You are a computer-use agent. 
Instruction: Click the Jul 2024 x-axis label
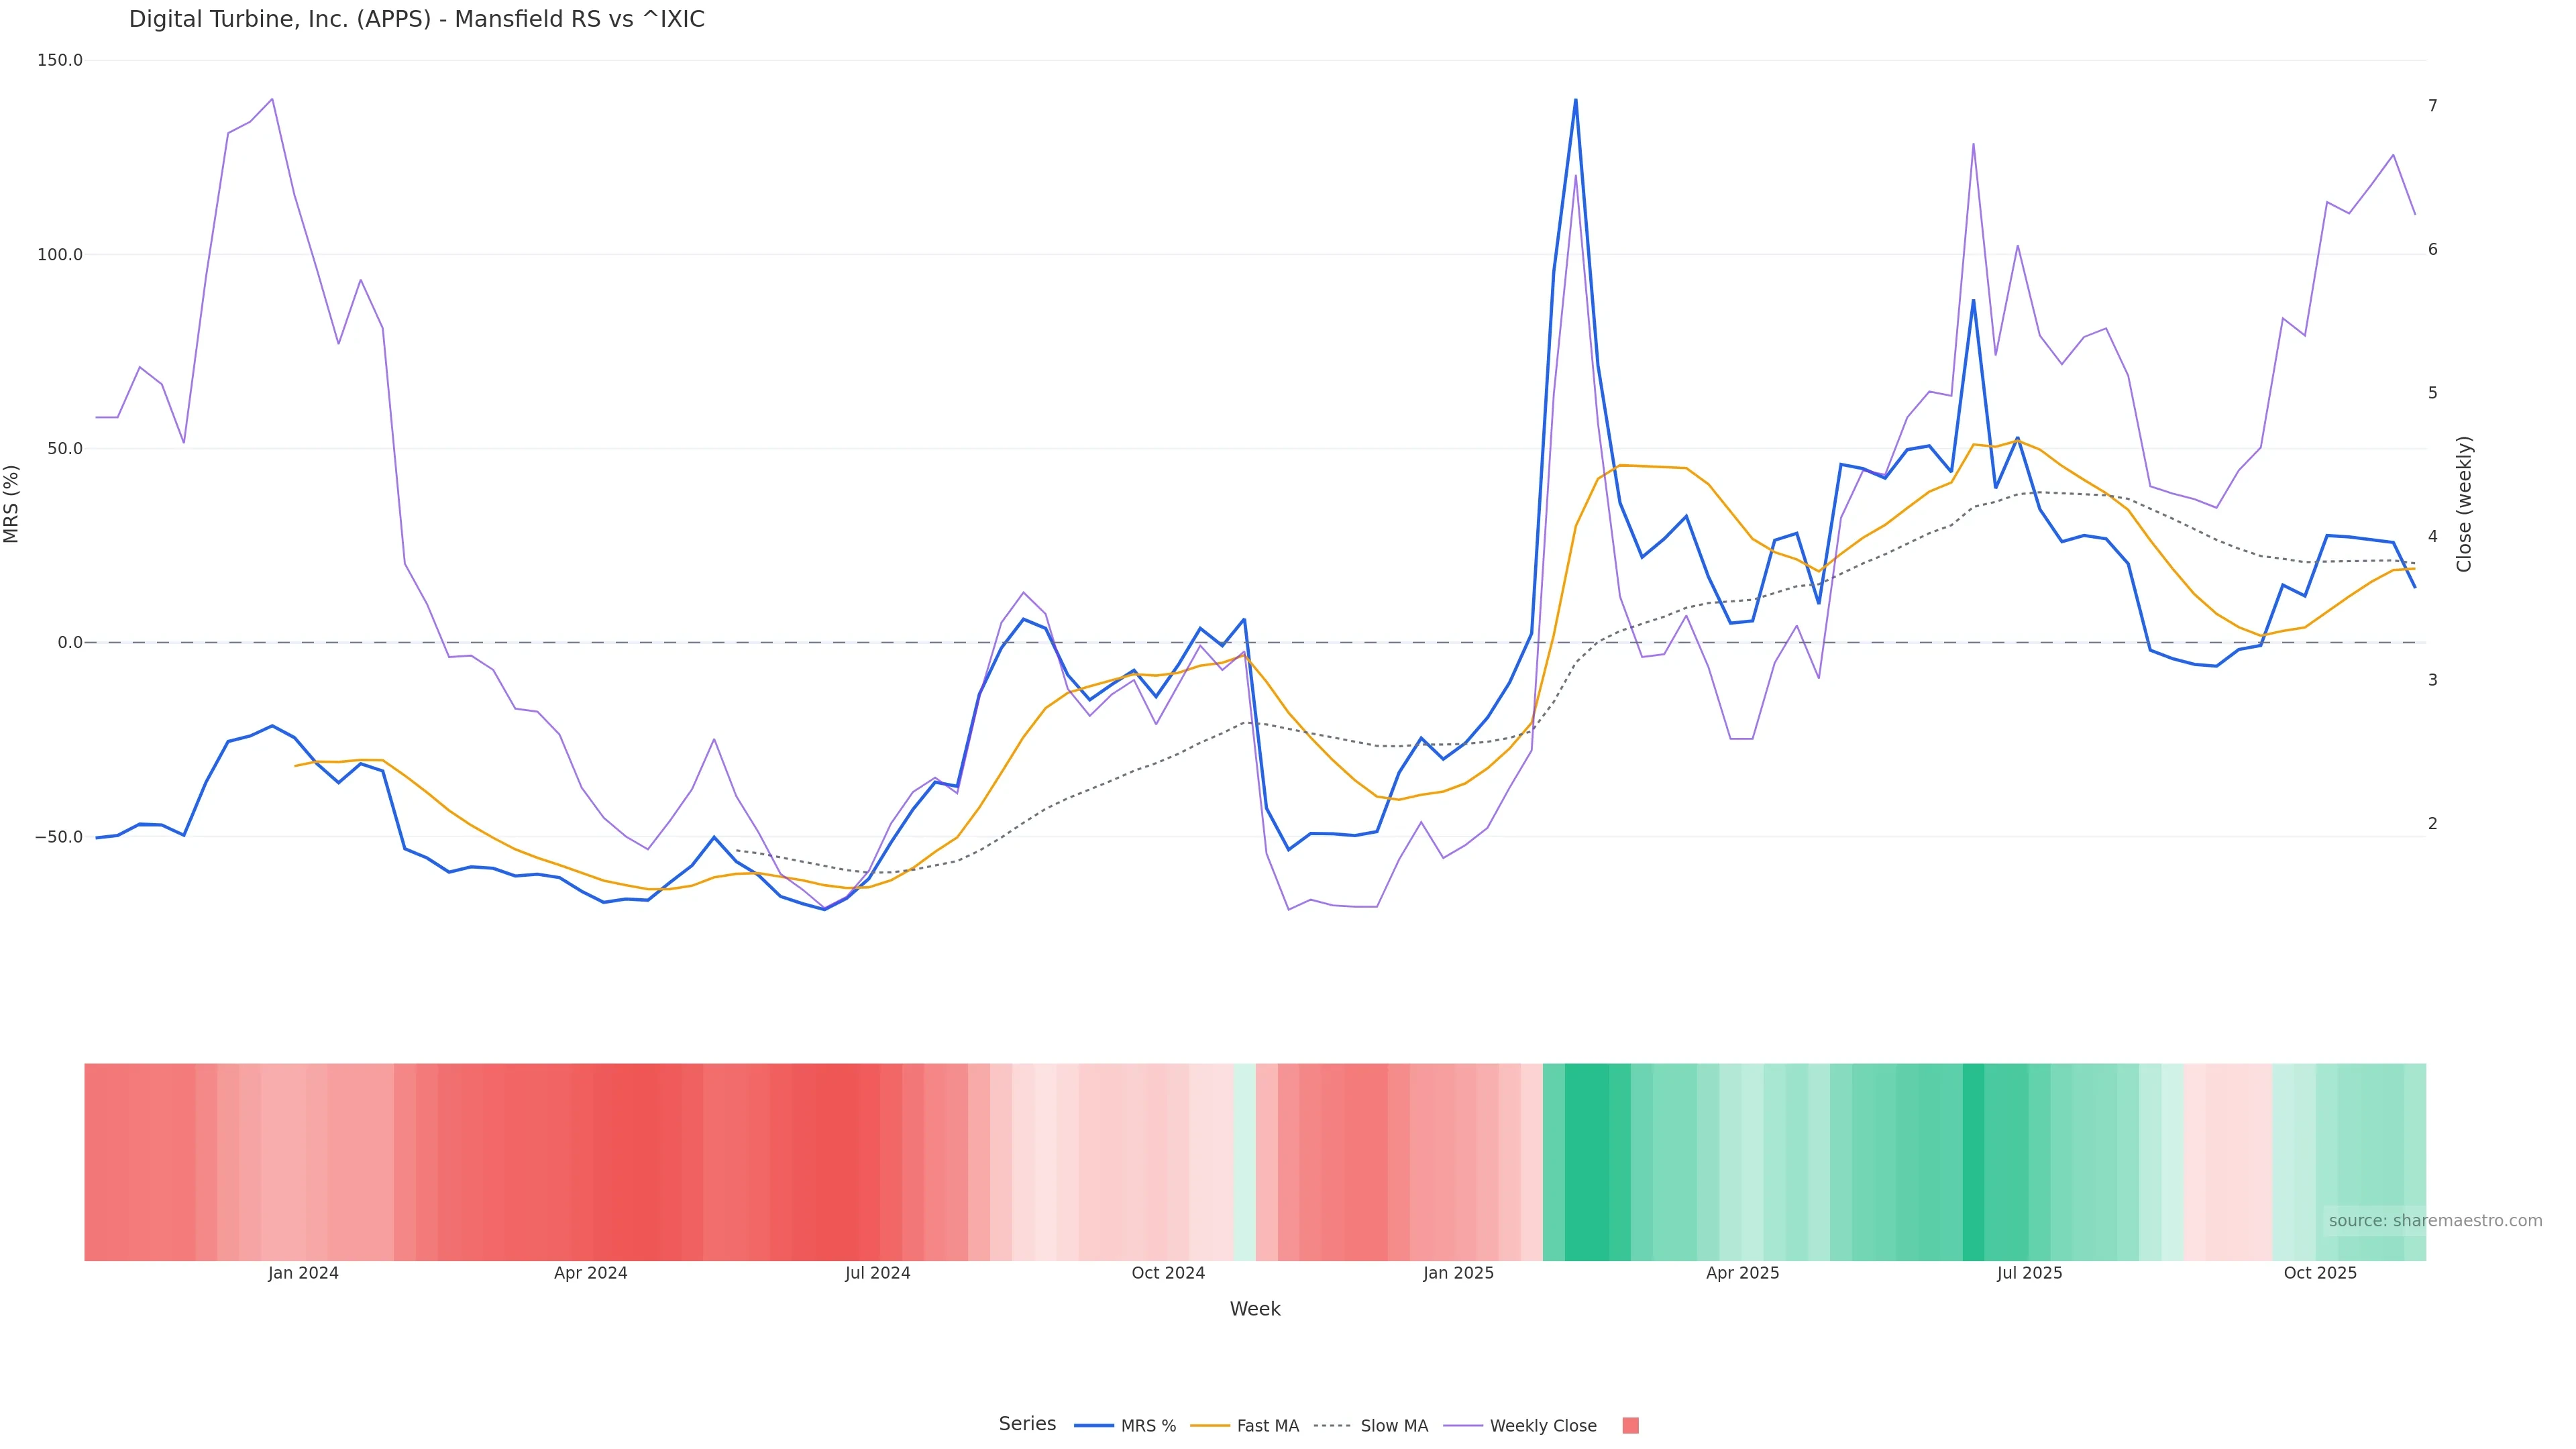pos(877,1273)
